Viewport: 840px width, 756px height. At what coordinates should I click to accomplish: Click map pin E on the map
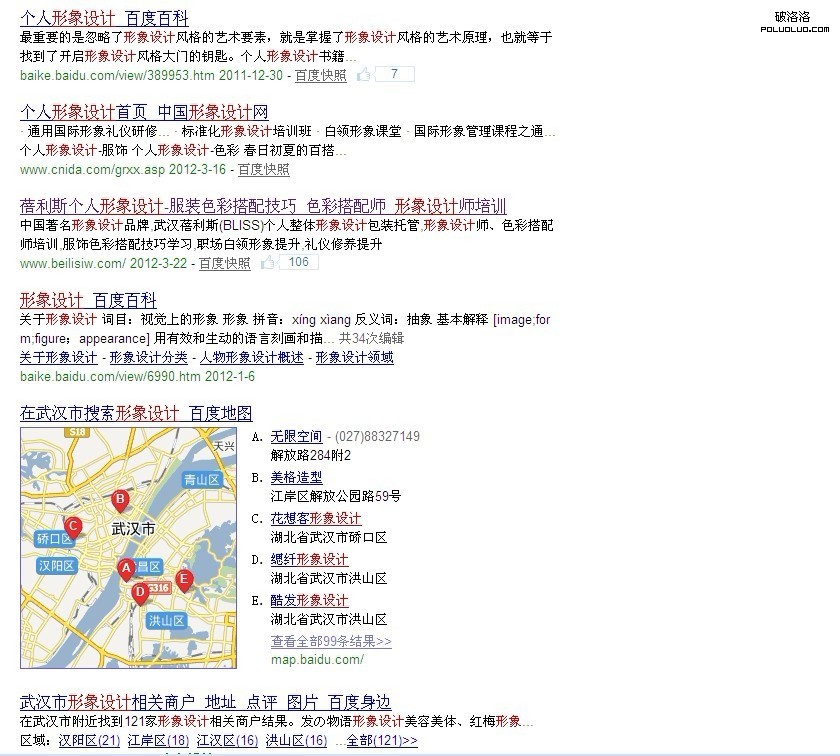(184, 578)
